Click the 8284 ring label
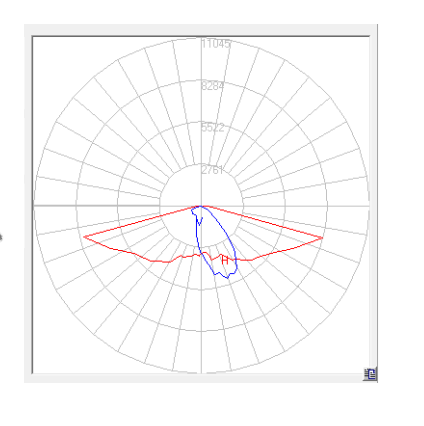The width and height of the screenshot is (424, 426). click(x=213, y=86)
